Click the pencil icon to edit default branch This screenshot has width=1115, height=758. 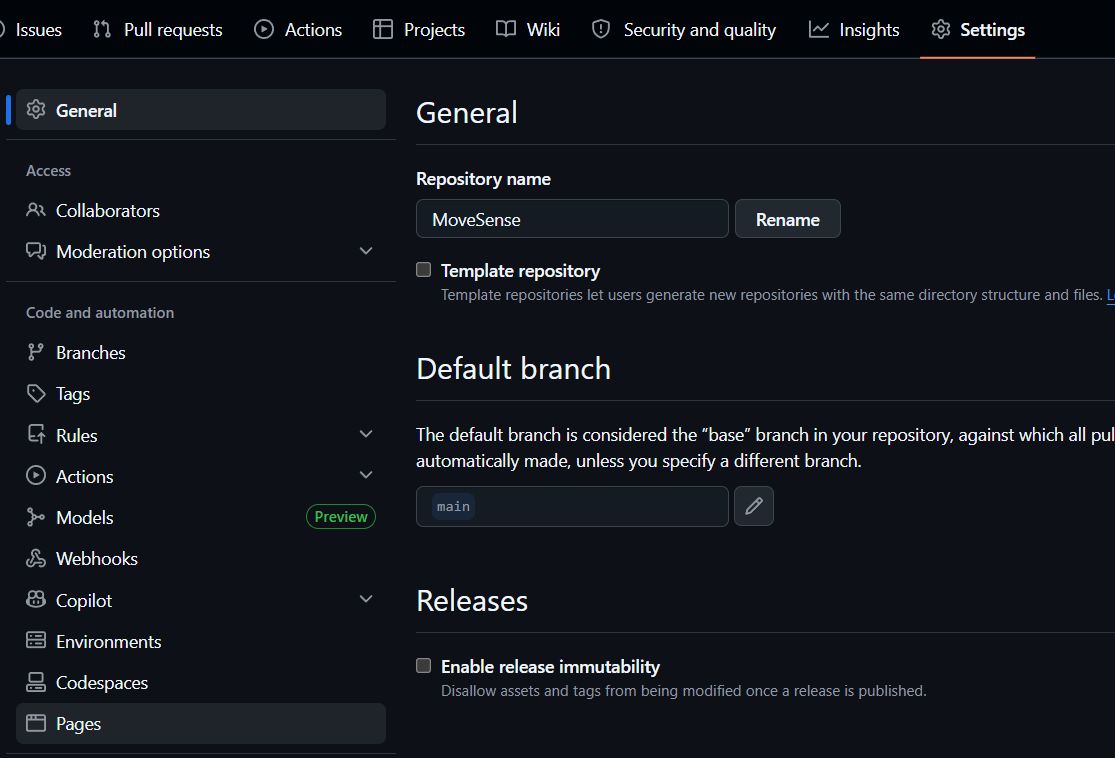[754, 506]
